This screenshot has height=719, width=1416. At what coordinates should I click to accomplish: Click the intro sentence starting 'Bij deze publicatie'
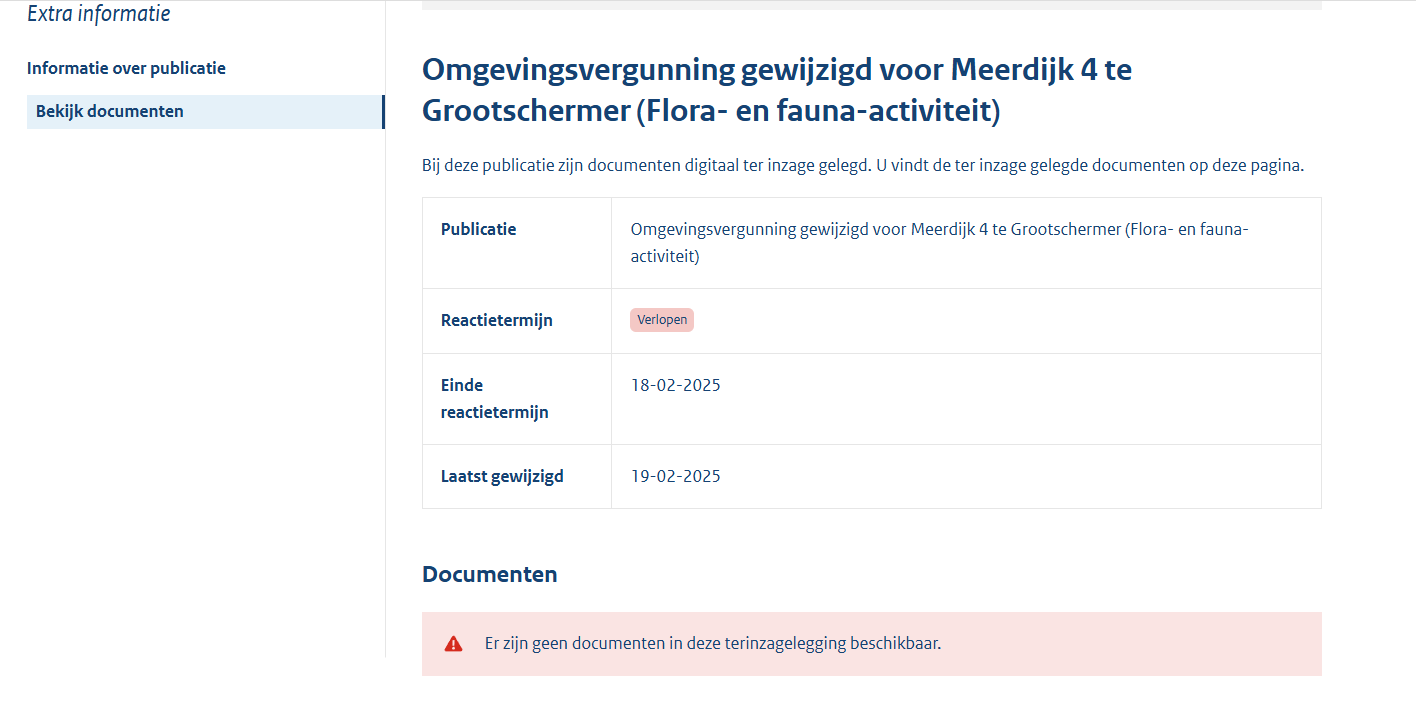click(862, 165)
